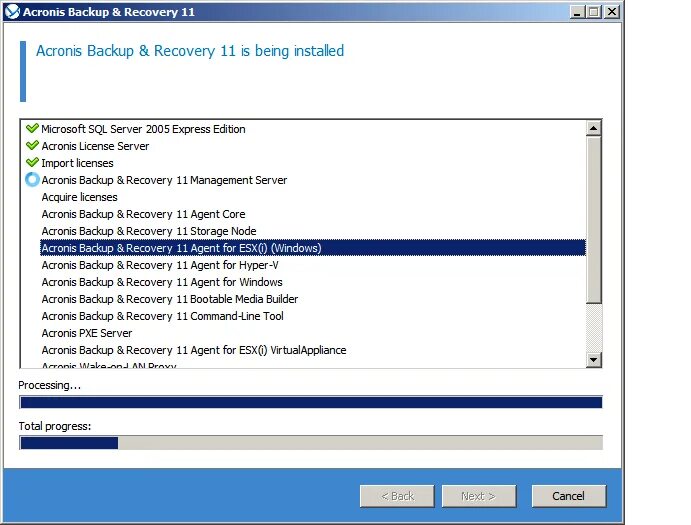
Task: Click the Acronis logo in the title bar
Action: [x=12, y=11]
